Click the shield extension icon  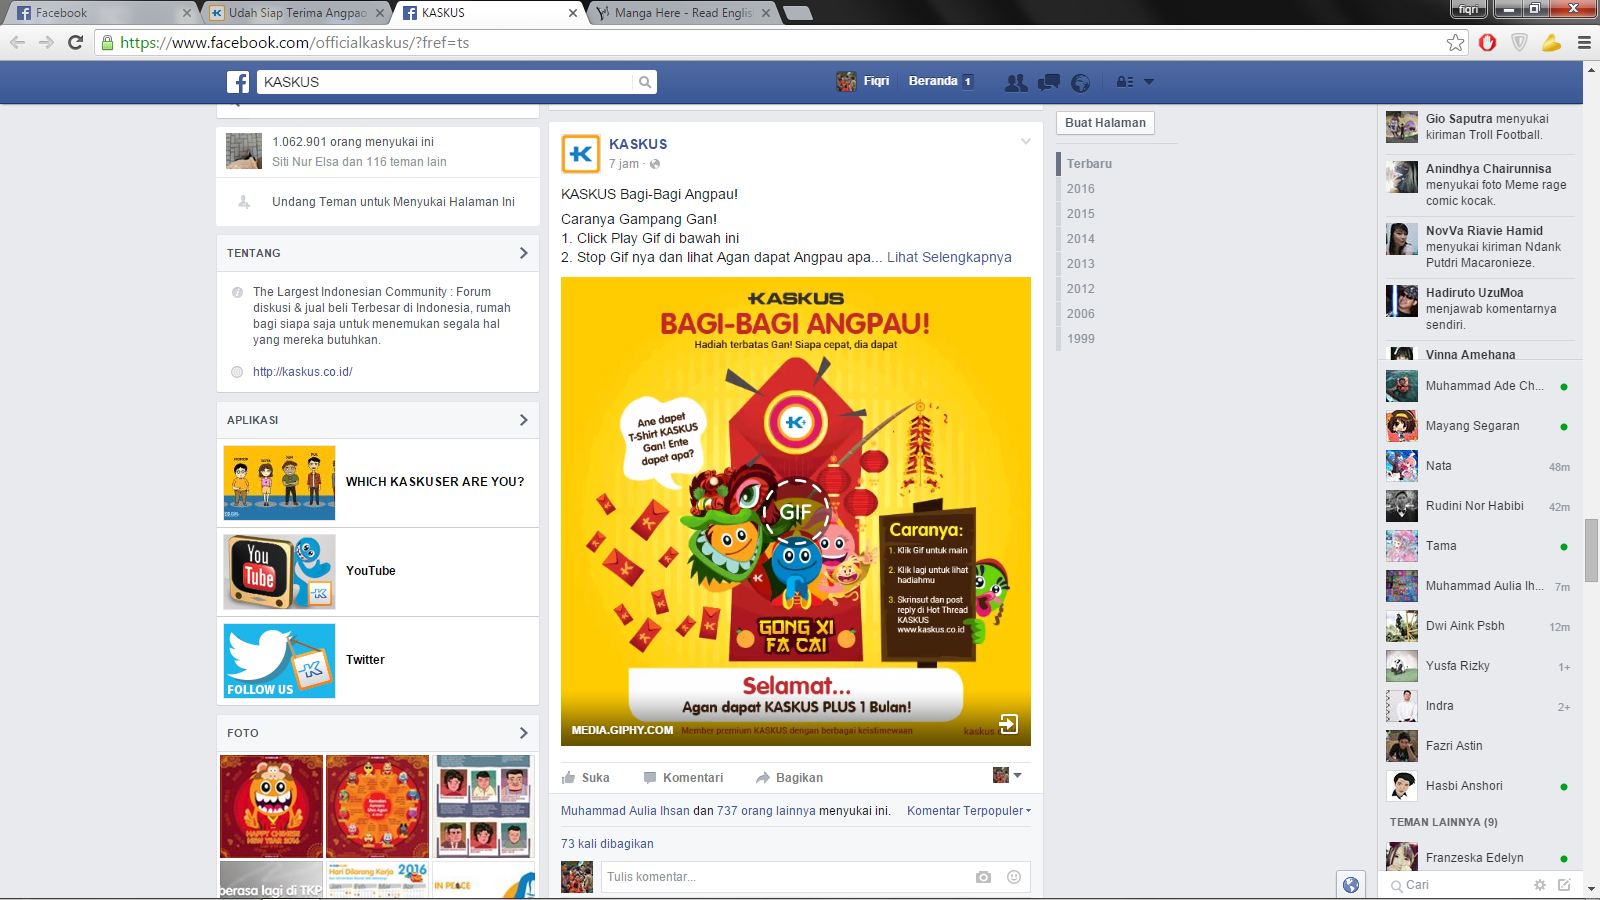tap(1519, 42)
